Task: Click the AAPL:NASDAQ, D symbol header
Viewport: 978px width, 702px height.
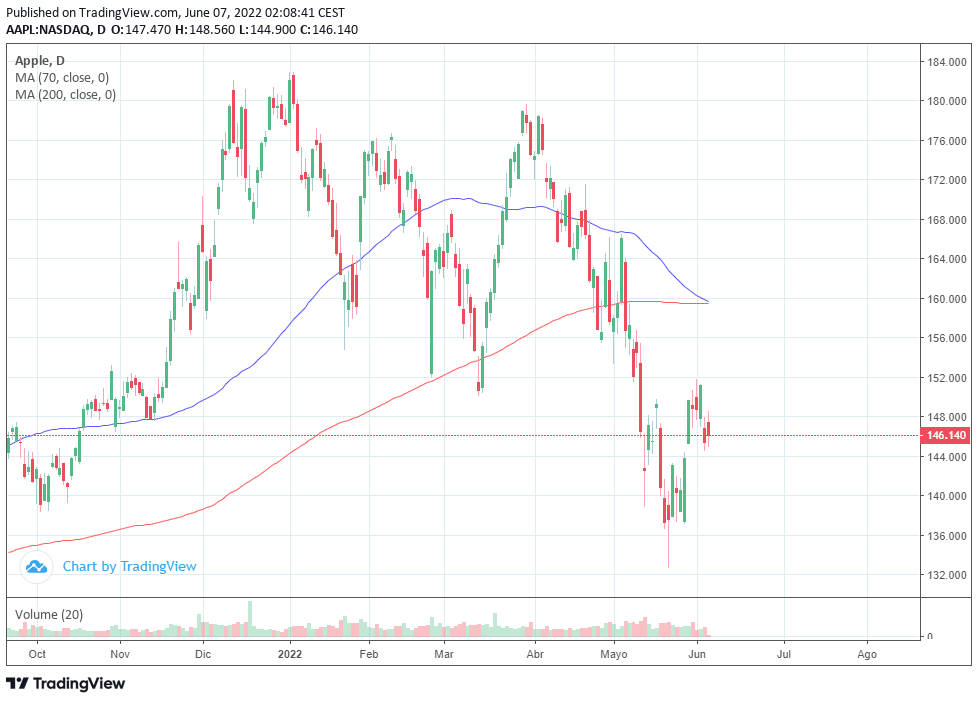Action: [56, 29]
